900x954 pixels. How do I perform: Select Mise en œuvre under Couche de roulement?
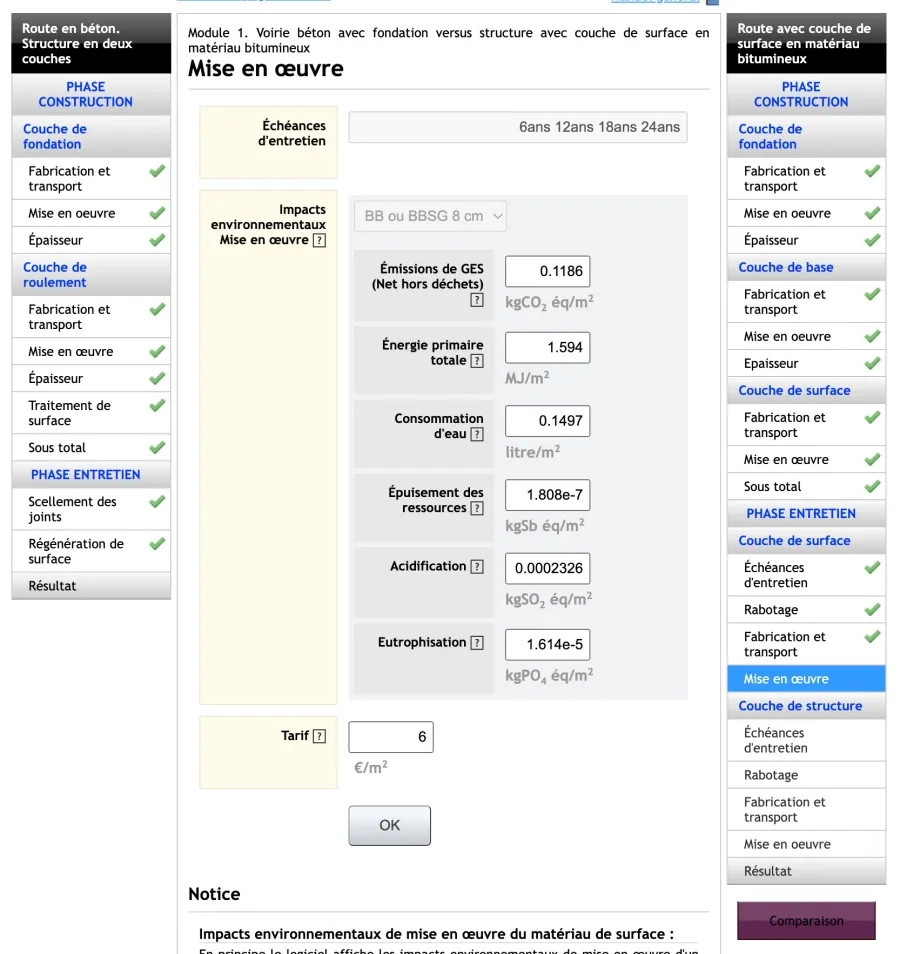(91, 352)
